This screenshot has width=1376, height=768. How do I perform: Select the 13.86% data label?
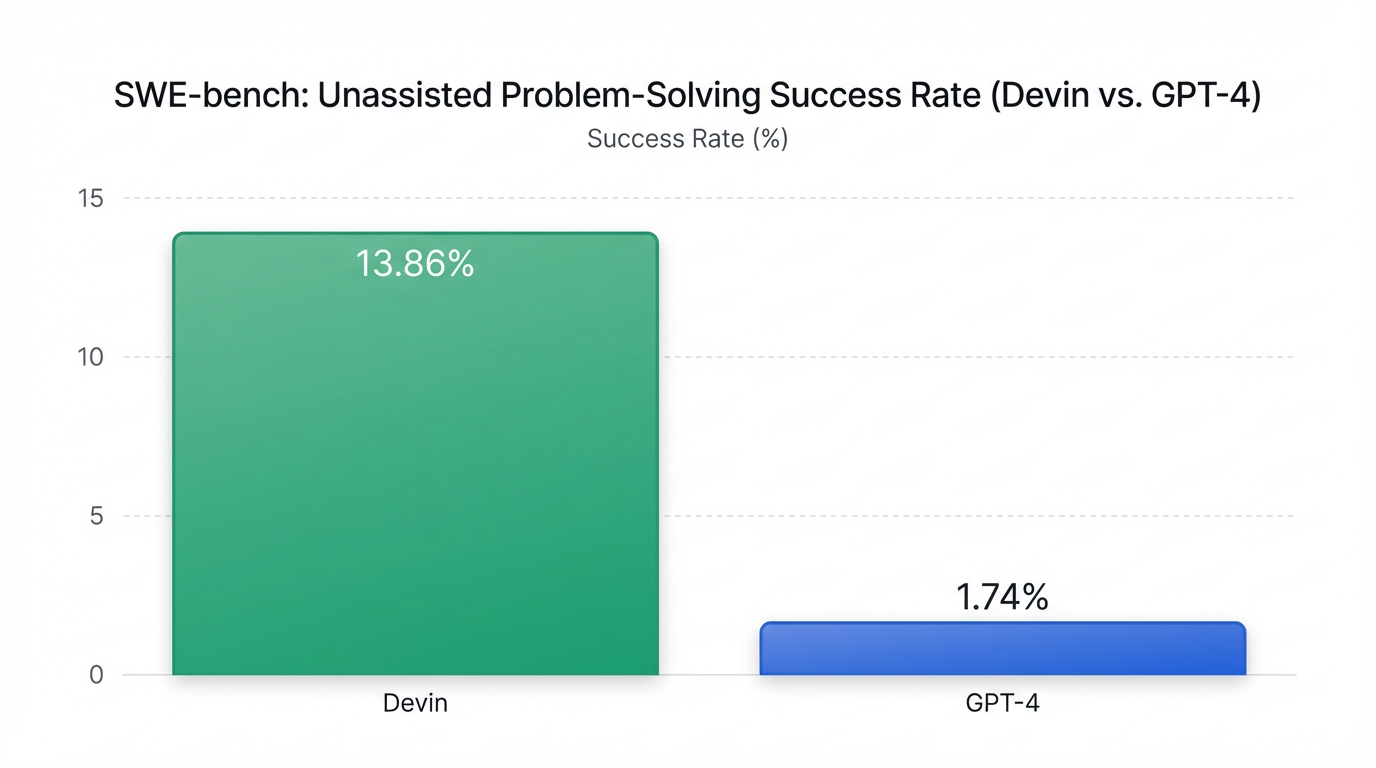coord(415,264)
